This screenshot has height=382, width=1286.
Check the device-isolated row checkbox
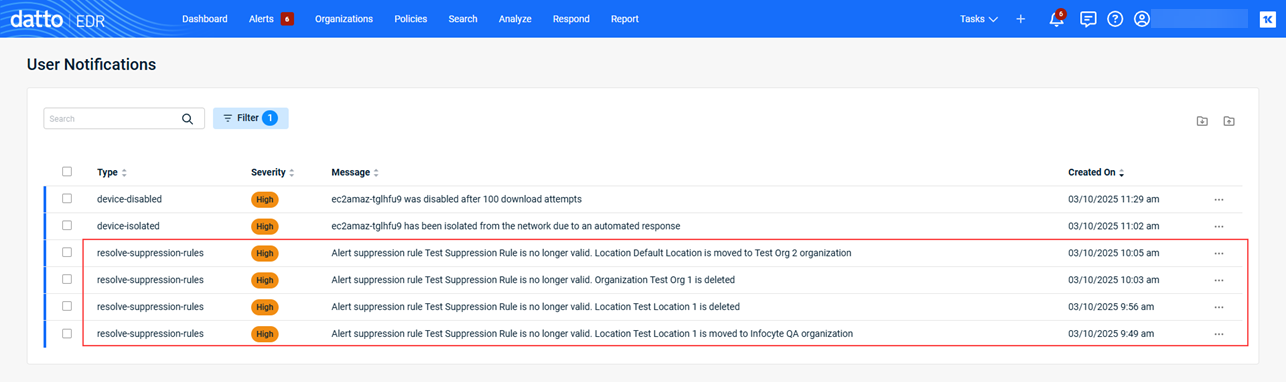coord(67,226)
